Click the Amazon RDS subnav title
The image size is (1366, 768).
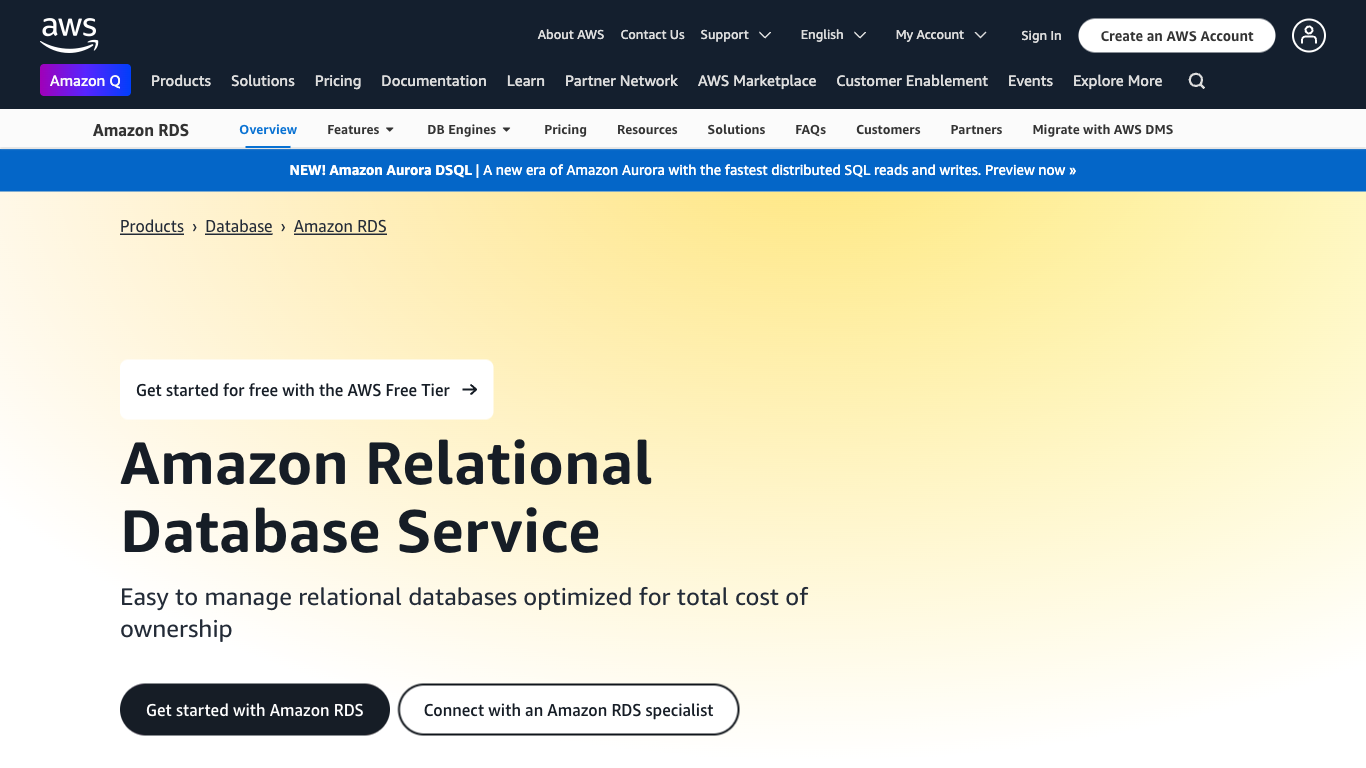pyautogui.click(x=141, y=130)
